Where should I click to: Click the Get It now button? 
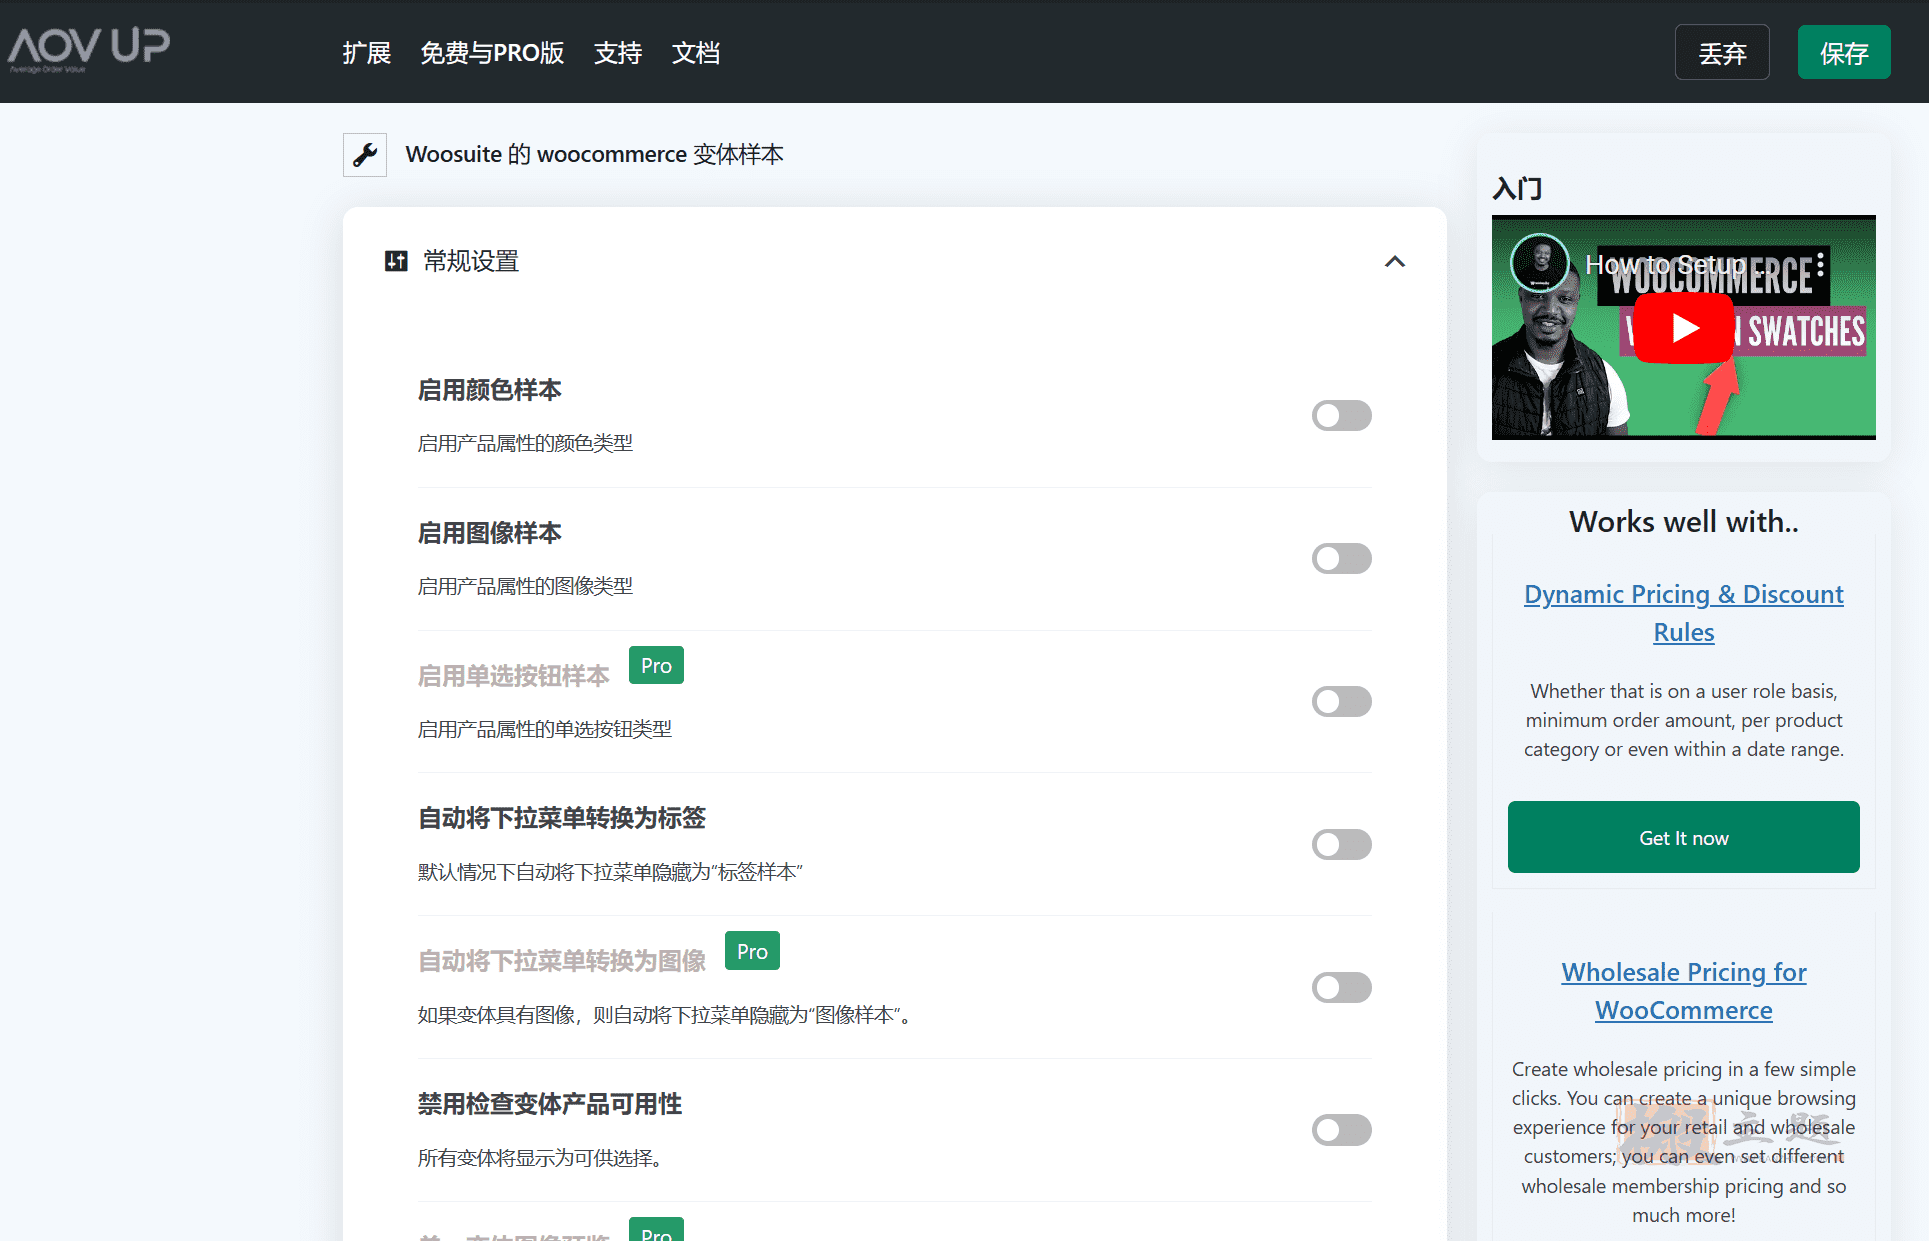[1684, 838]
